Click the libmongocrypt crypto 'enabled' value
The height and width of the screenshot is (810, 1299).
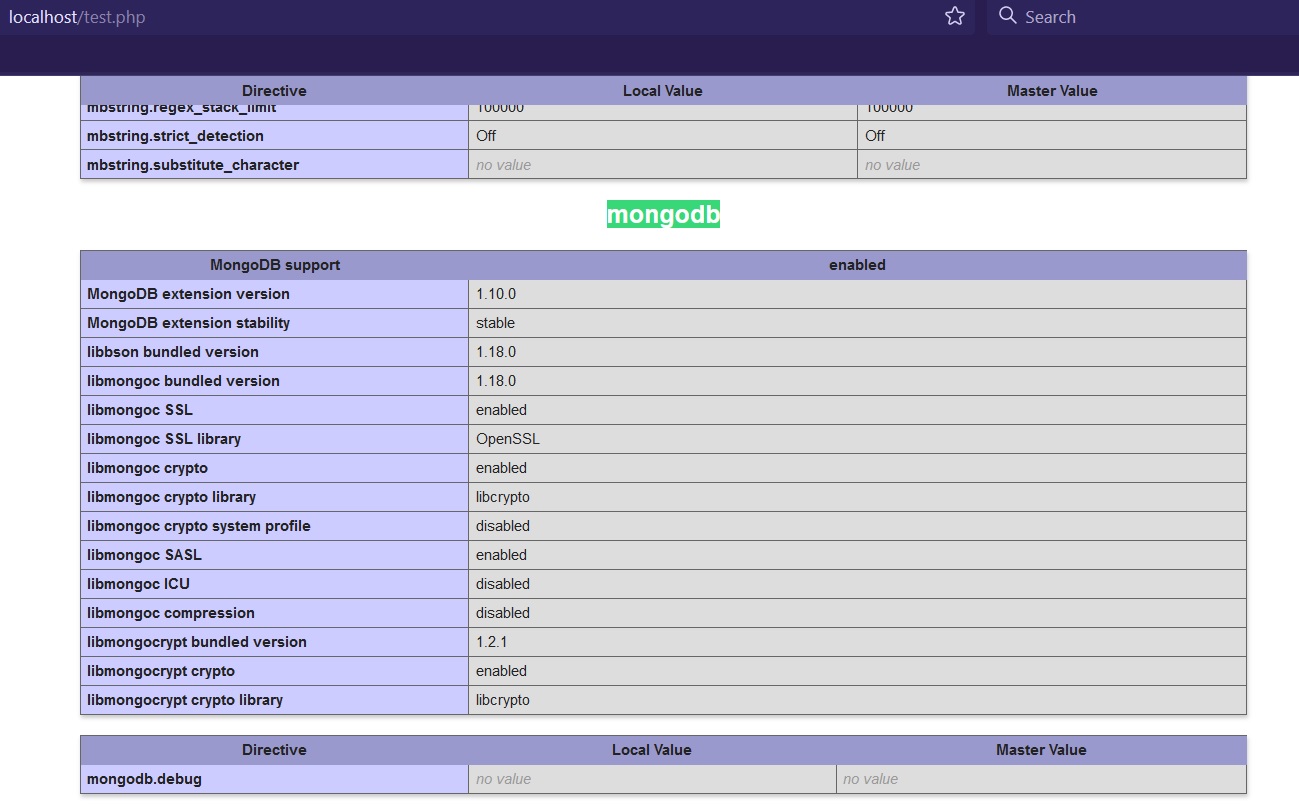501,671
